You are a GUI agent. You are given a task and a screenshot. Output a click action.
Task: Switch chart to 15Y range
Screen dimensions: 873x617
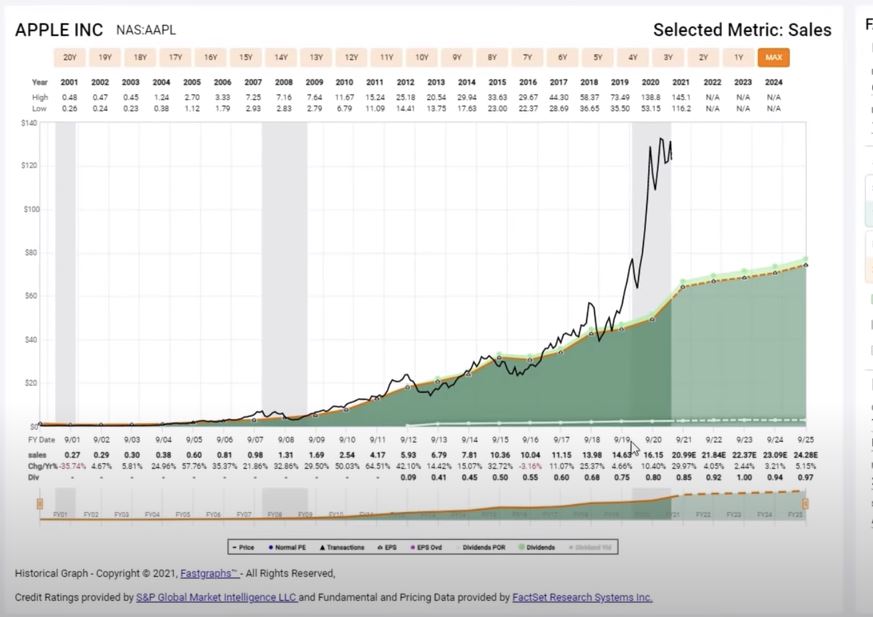(246, 57)
